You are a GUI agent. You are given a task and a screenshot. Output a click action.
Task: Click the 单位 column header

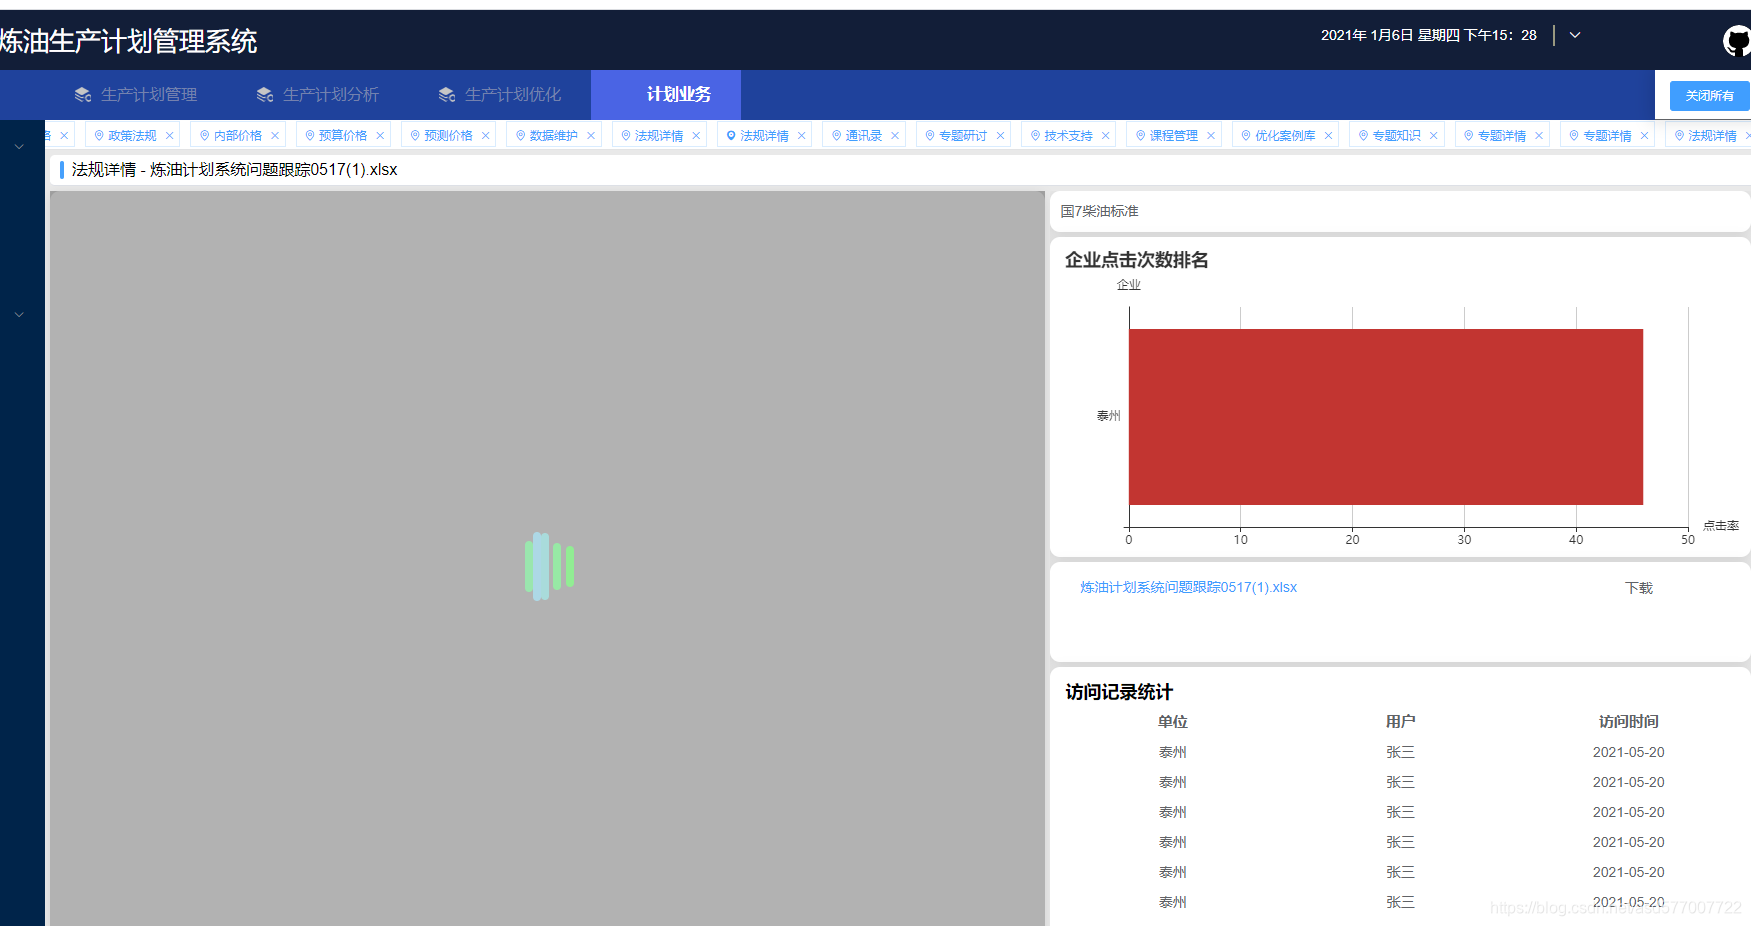(1173, 722)
